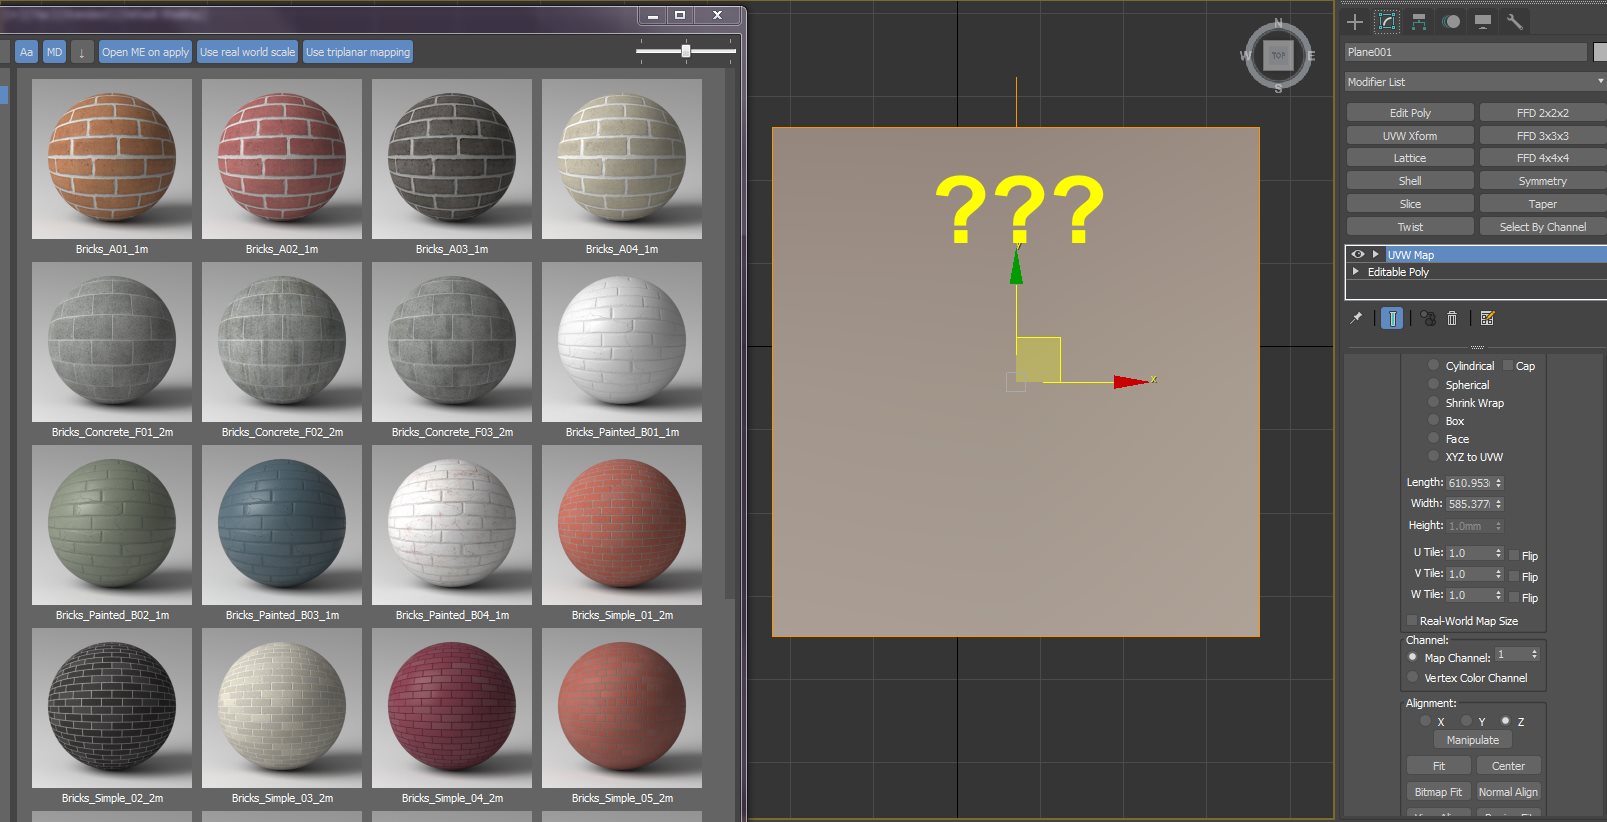Open the Display command panel

(x=1483, y=22)
